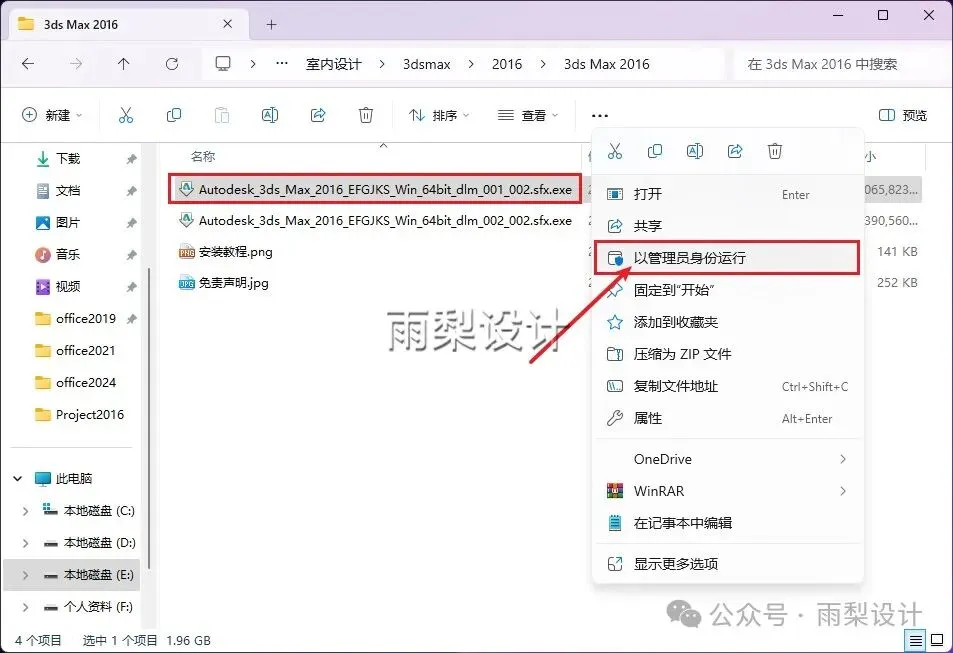The image size is (953, 653).
Task: Choose 打开 from the context menu
Action: [728, 194]
